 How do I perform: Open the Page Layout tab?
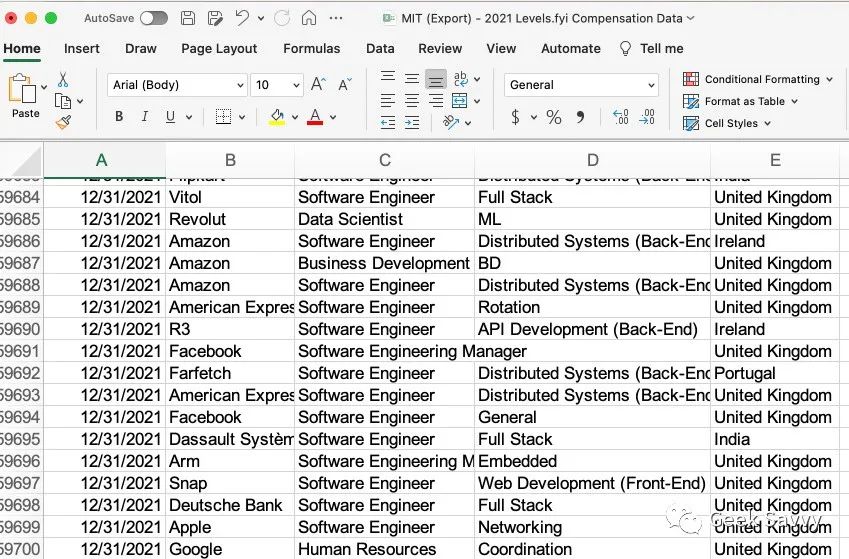point(219,48)
